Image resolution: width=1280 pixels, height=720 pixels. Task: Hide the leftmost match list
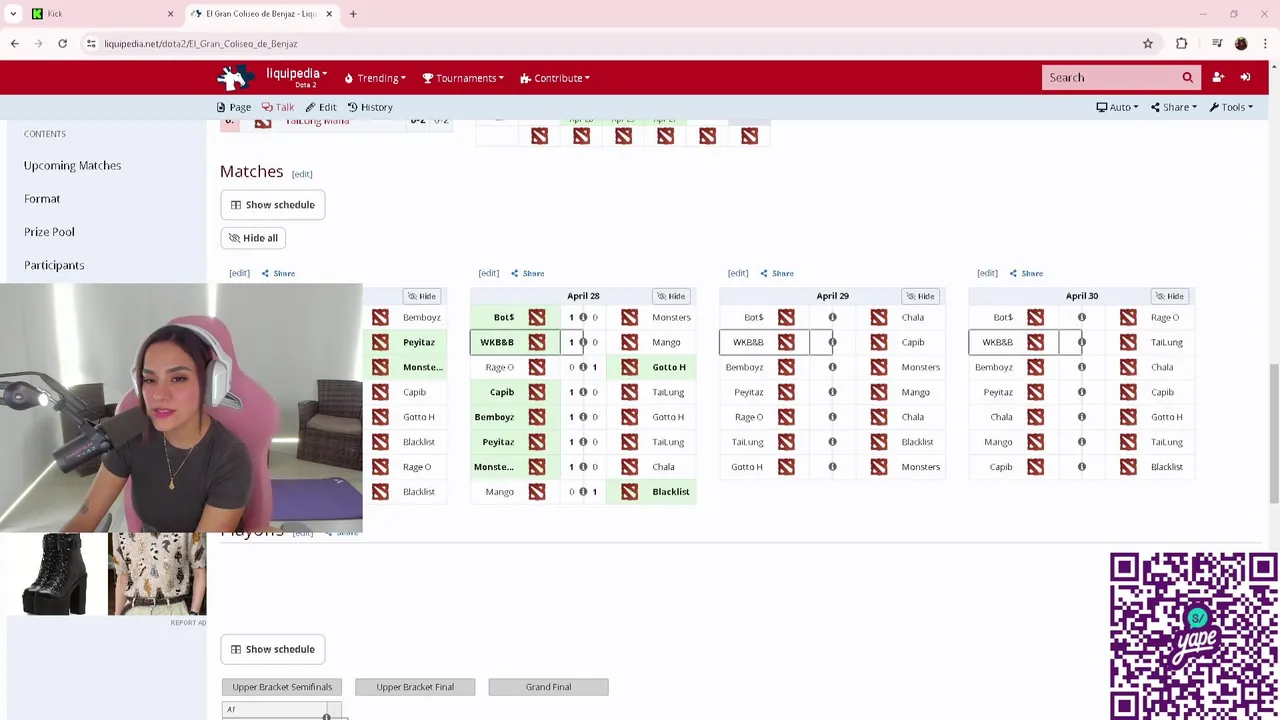(422, 296)
